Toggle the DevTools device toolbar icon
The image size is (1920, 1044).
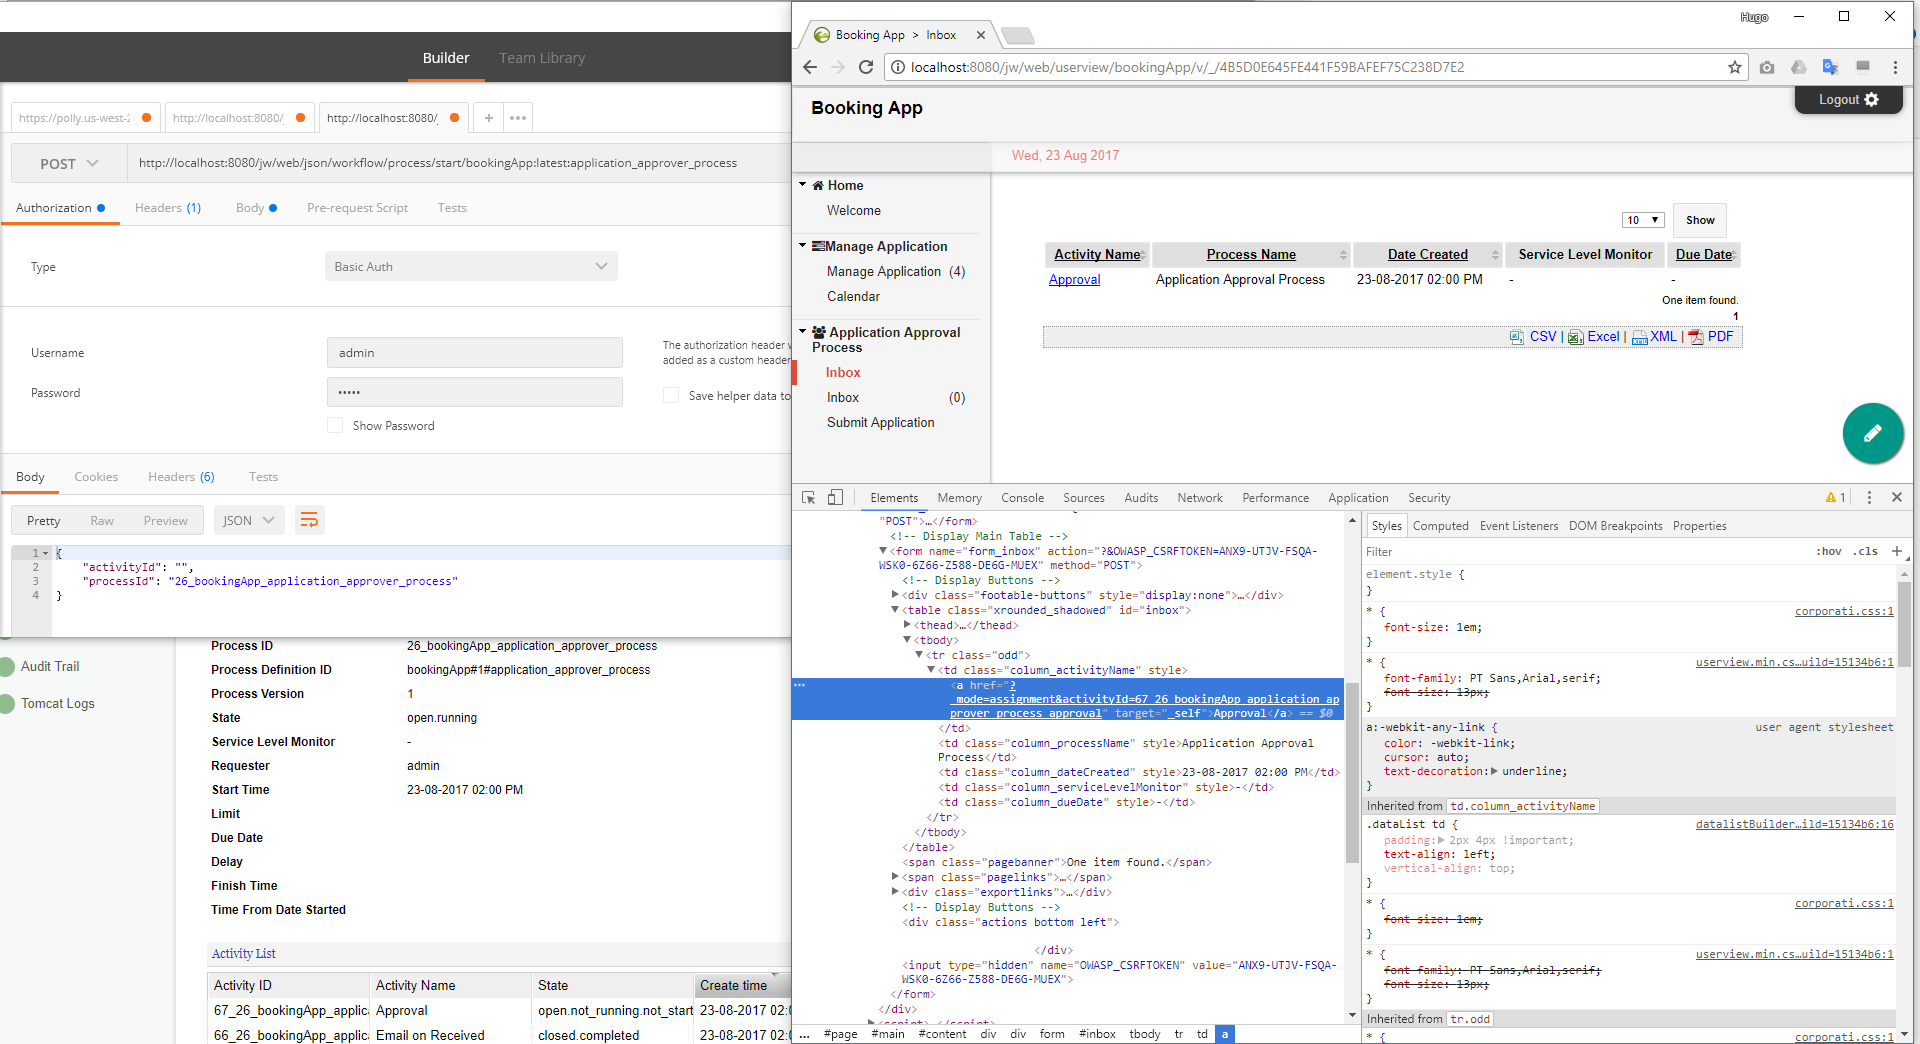pos(836,498)
